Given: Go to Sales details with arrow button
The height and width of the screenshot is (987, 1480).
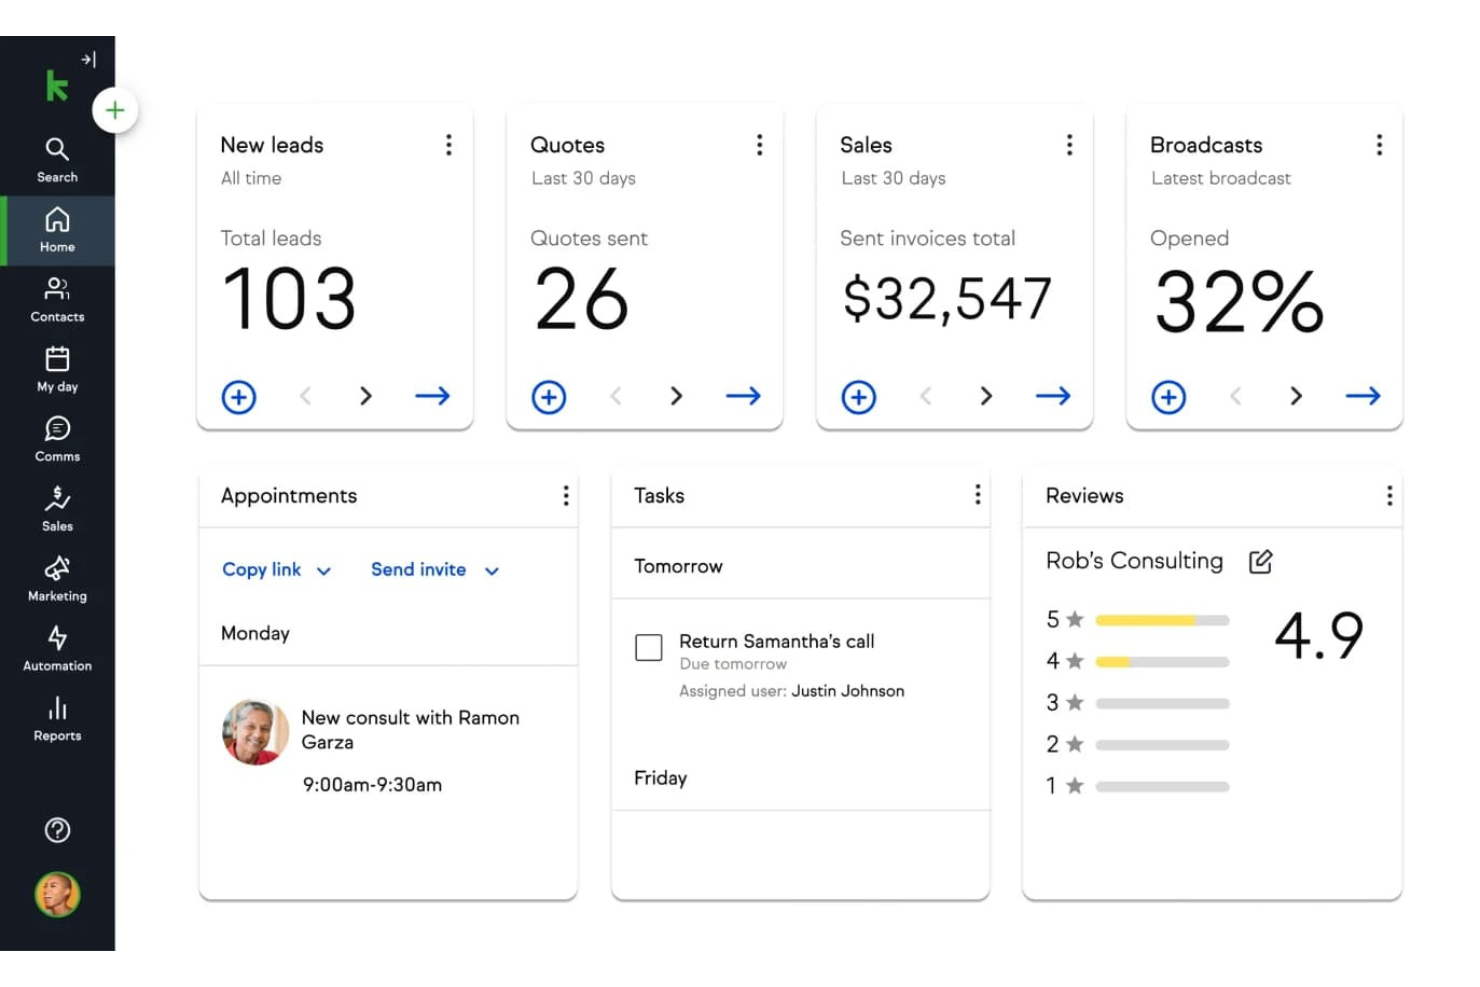Looking at the screenshot, I should coord(1053,396).
